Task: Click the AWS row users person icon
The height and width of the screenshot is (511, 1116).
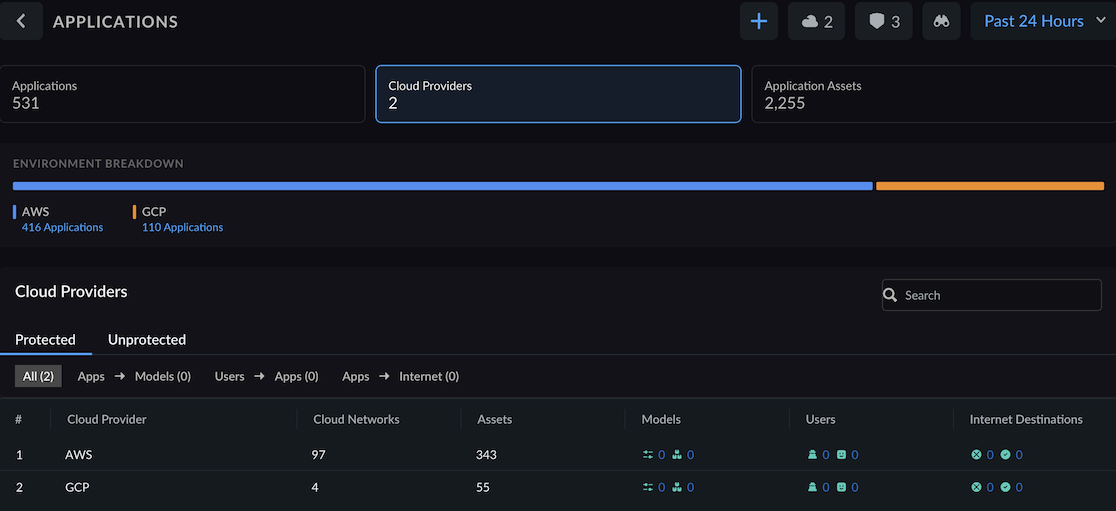Action: click(x=813, y=455)
